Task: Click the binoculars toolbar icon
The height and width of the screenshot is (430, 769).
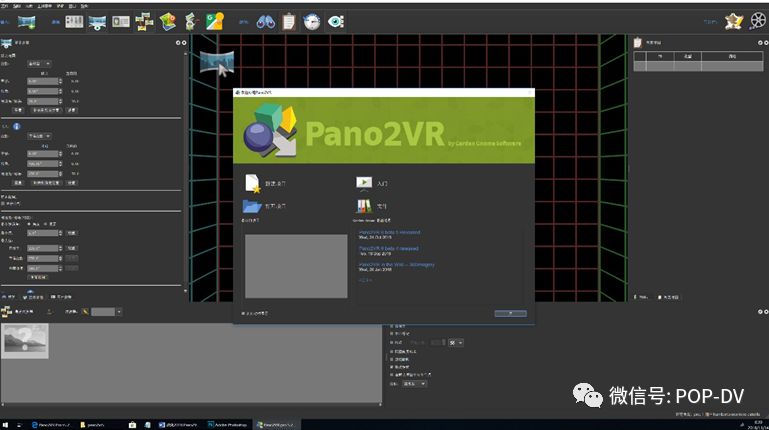Action: [266, 22]
